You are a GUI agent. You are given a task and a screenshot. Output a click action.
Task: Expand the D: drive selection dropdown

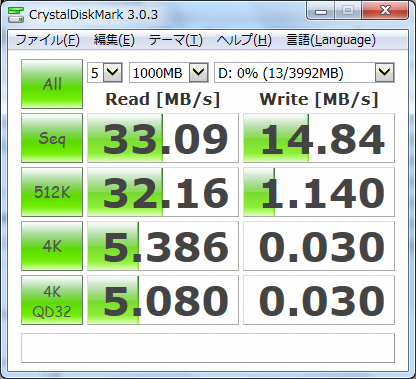(x=385, y=72)
